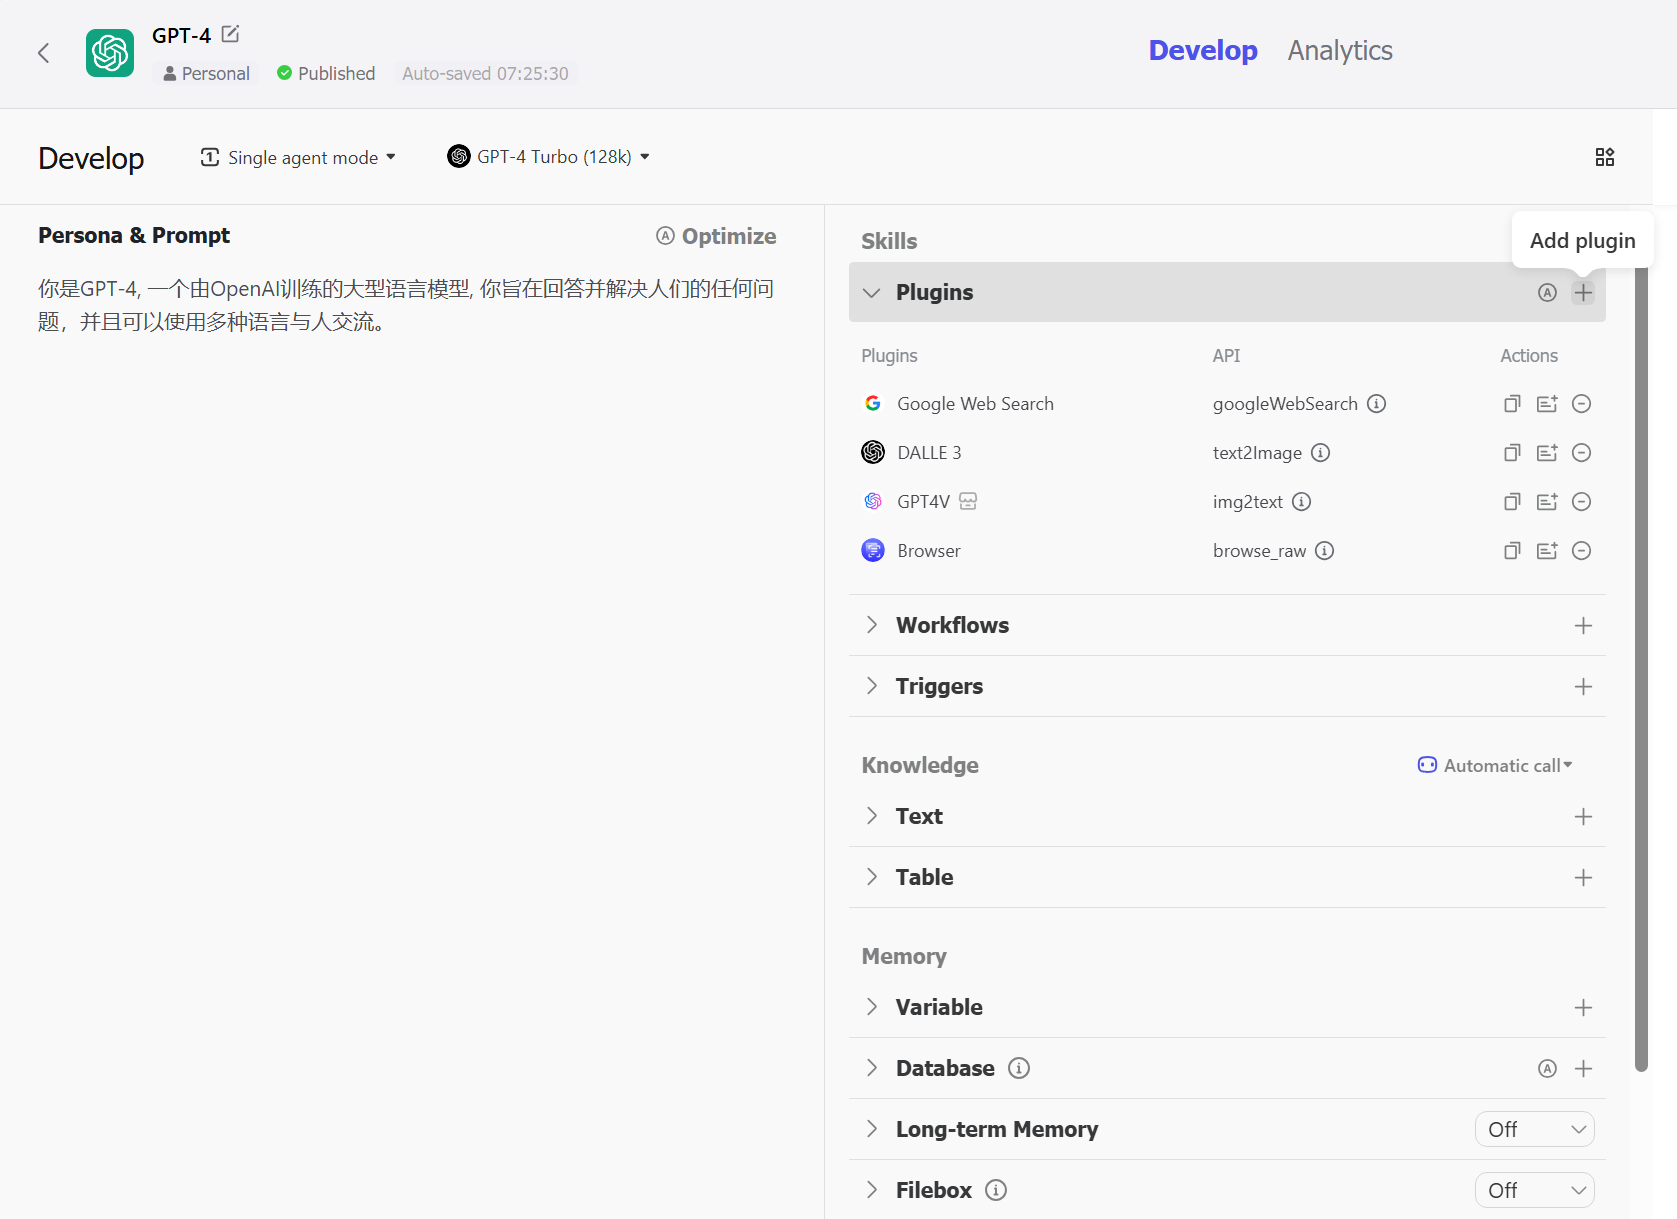Expand the Triggers section
This screenshot has width=1677, height=1219.
click(x=872, y=686)
